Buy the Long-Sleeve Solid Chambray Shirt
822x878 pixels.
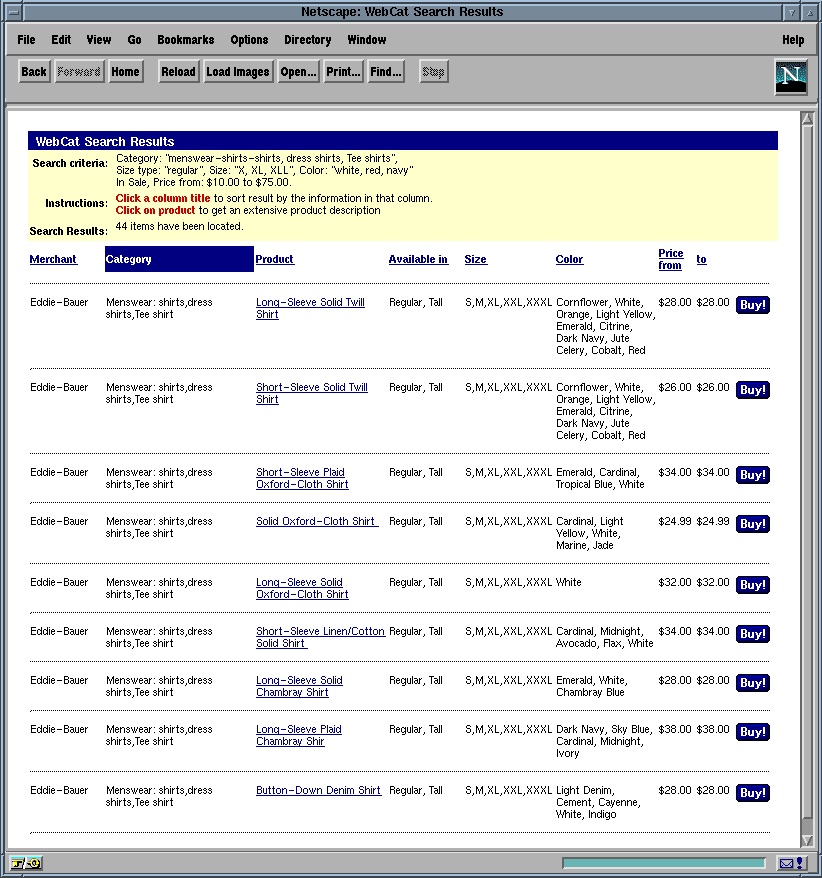click(x=753, y=683)
